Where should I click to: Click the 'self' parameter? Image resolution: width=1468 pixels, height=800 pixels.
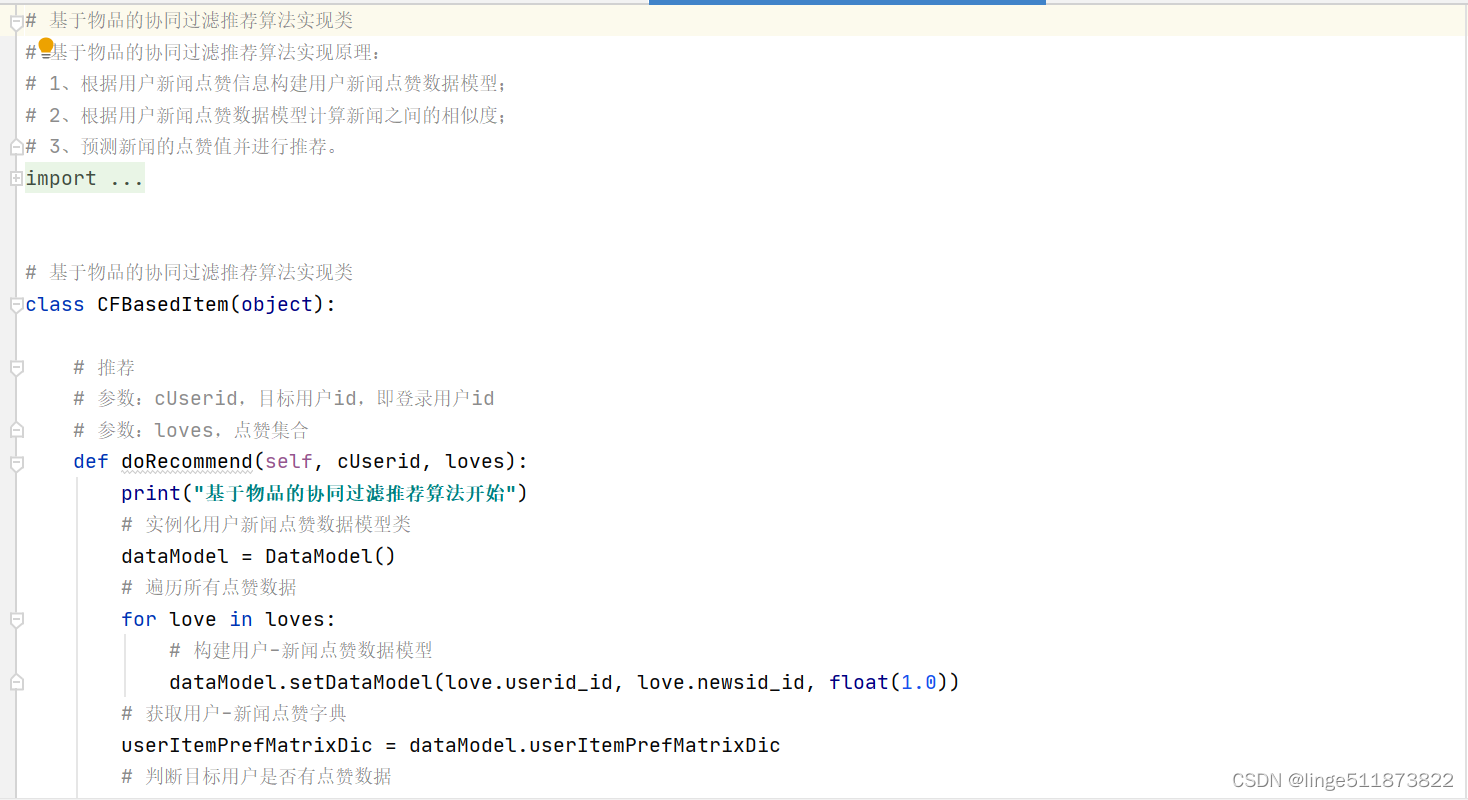click(x=289, y=461)
